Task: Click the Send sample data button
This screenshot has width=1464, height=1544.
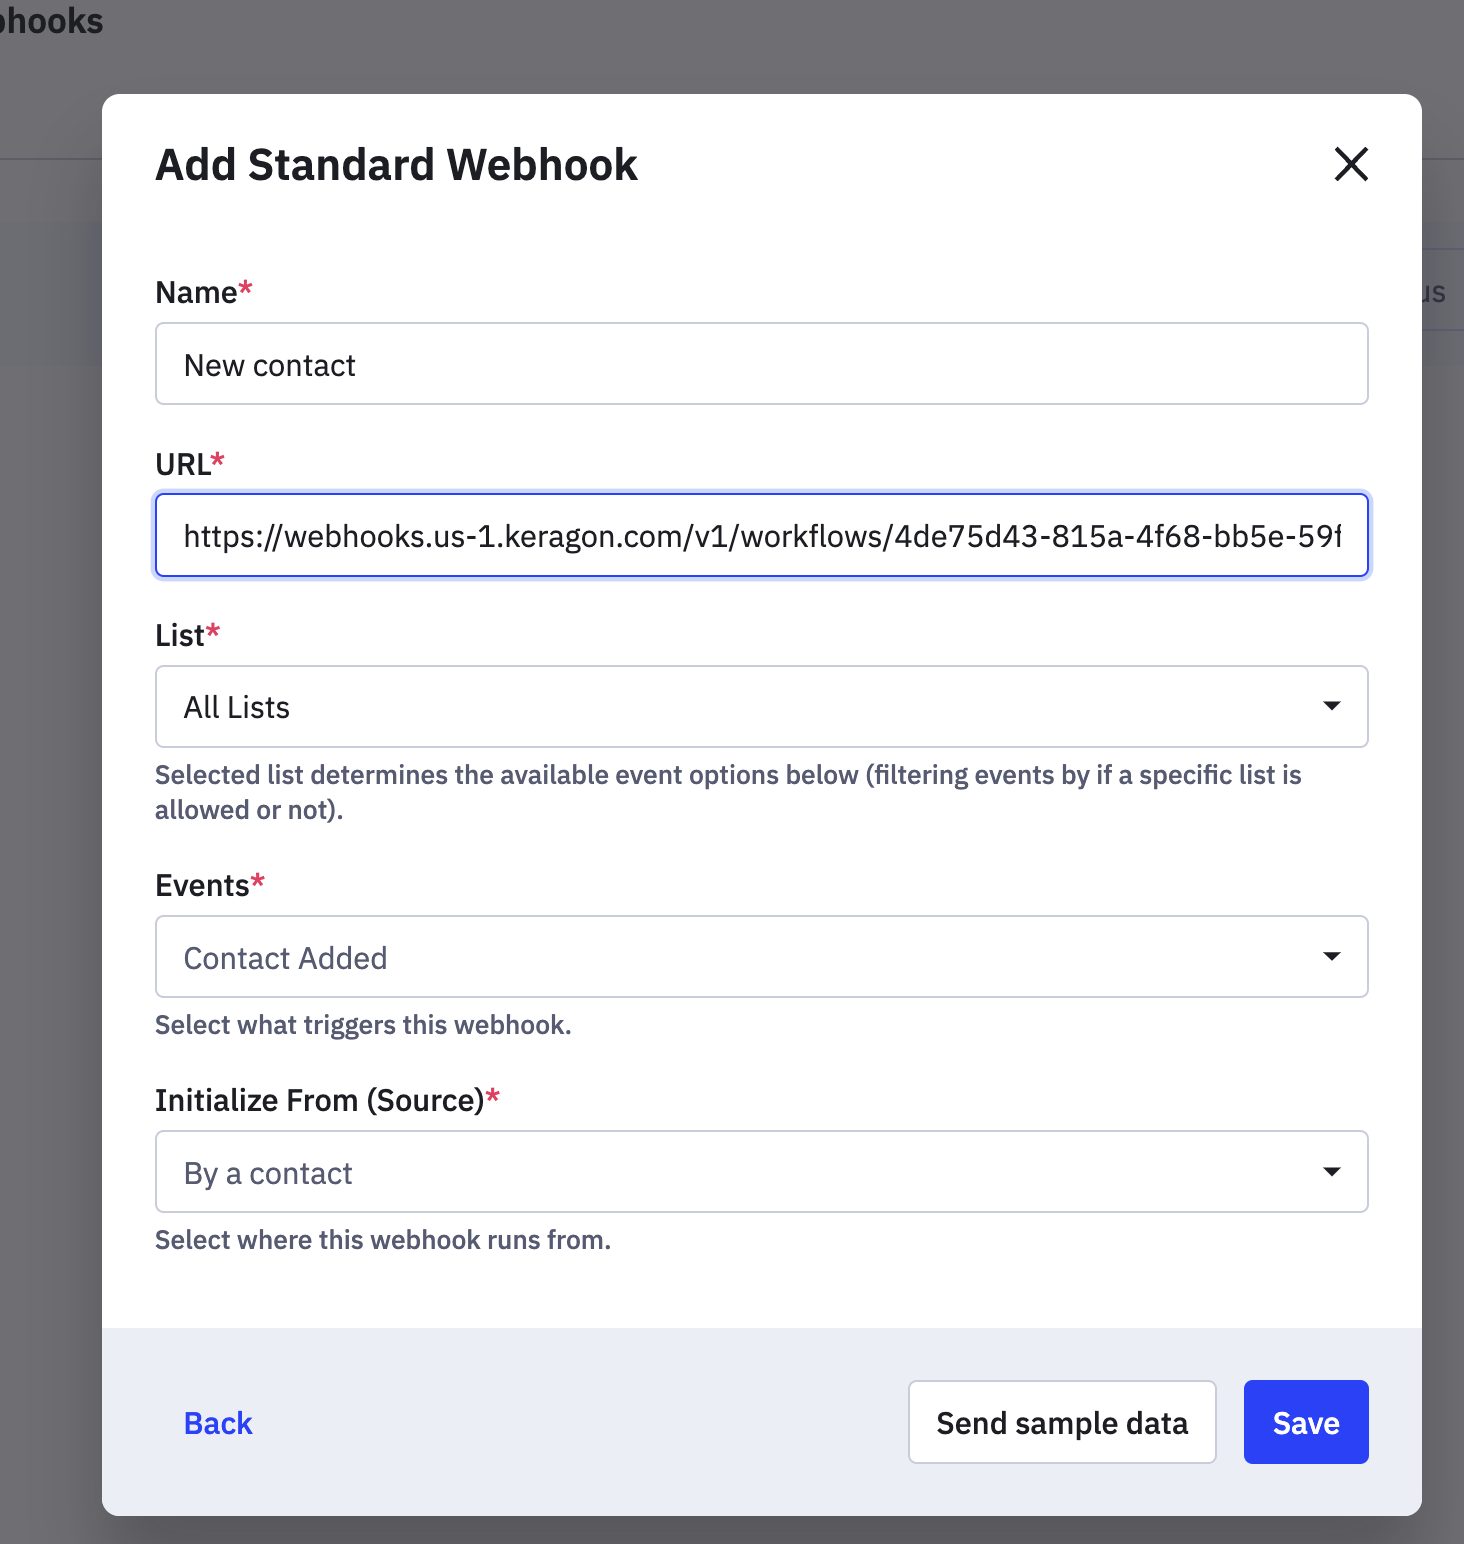Action: tap(1062, 1422)
